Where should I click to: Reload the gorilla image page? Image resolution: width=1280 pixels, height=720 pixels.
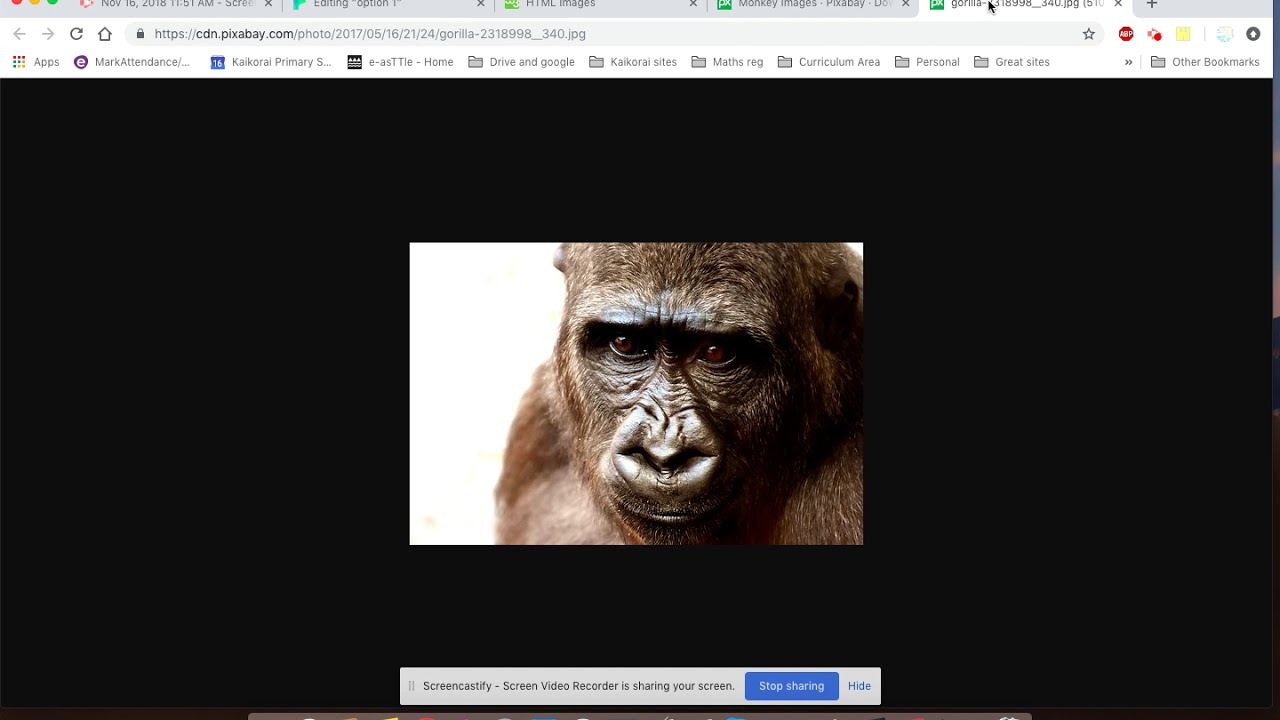click(76, 34)
